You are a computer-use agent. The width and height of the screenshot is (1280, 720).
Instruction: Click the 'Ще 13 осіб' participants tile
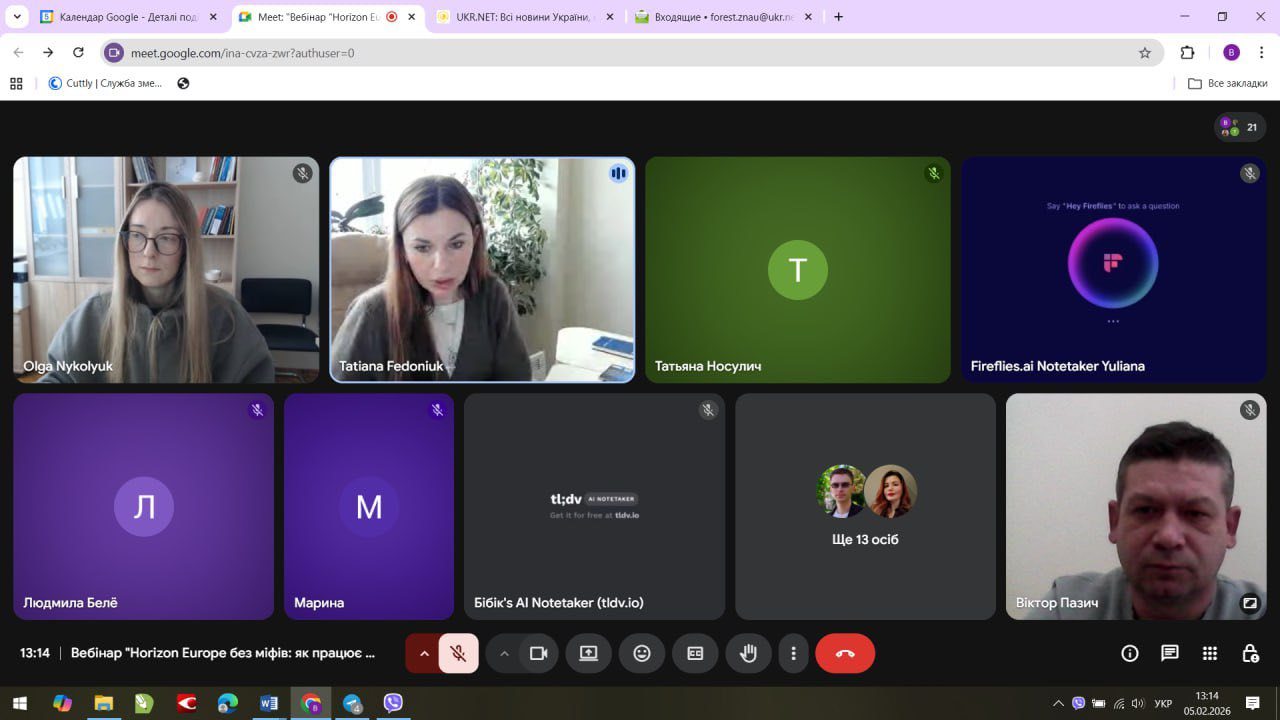[865, 506]
